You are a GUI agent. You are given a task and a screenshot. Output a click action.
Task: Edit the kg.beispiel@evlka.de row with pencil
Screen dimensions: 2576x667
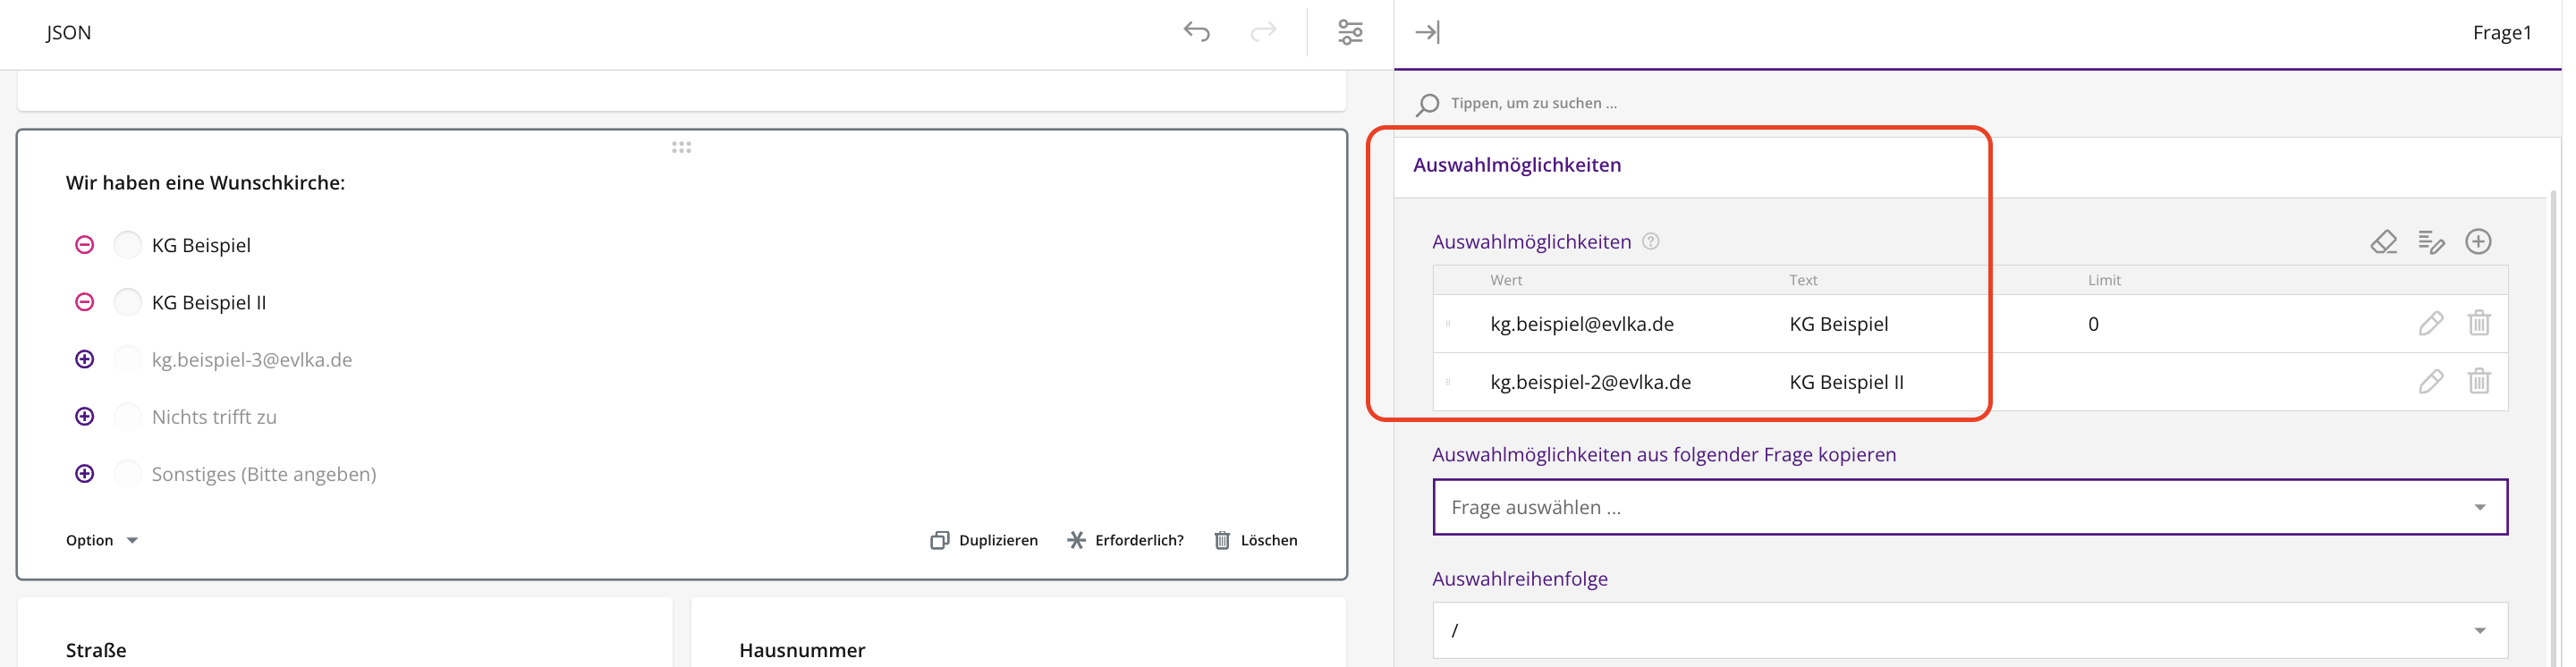point(2431,324)
